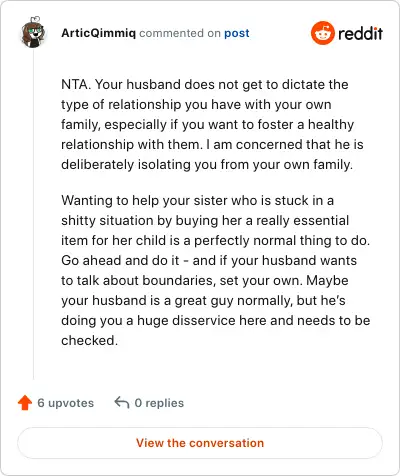Image resolution: width=400 pixels, height=476 pixels.
Task: Open ArticQimmiq's profile via username
Action: click(99, 33)
